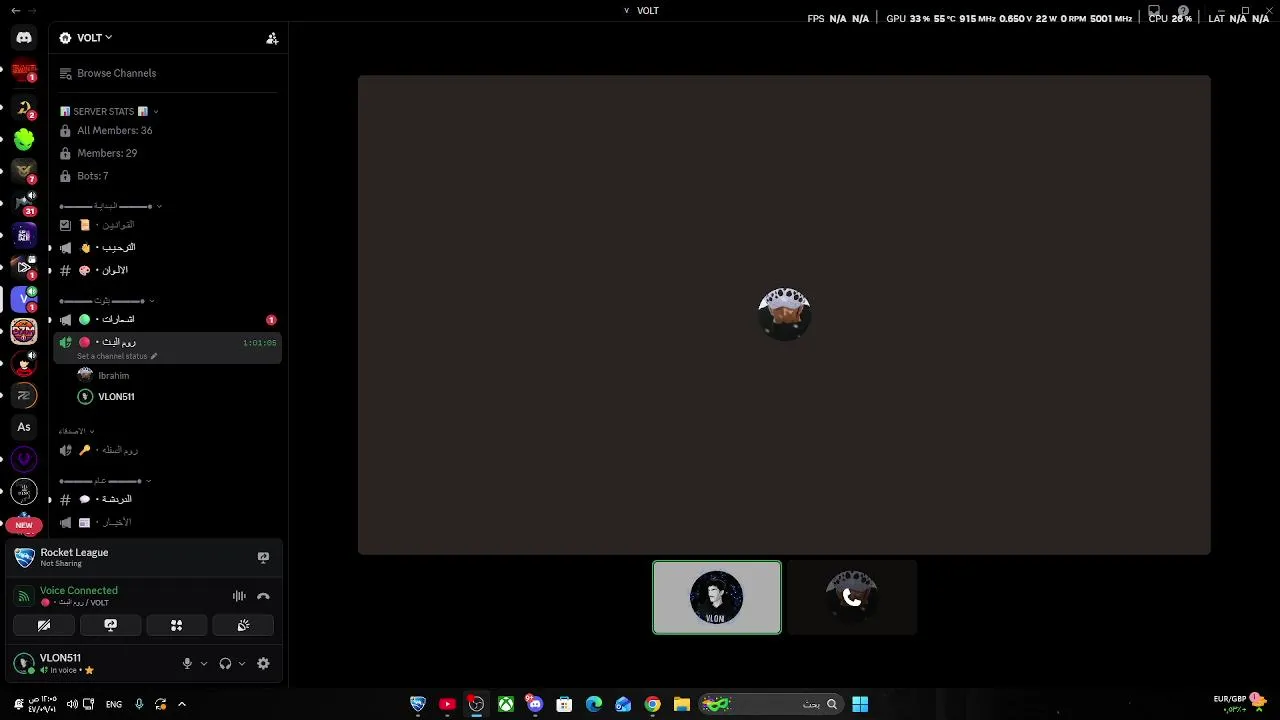Open the invite people icon beside VOLT
The height and width of the screenshot is (720, 1280).
(272, 38)
